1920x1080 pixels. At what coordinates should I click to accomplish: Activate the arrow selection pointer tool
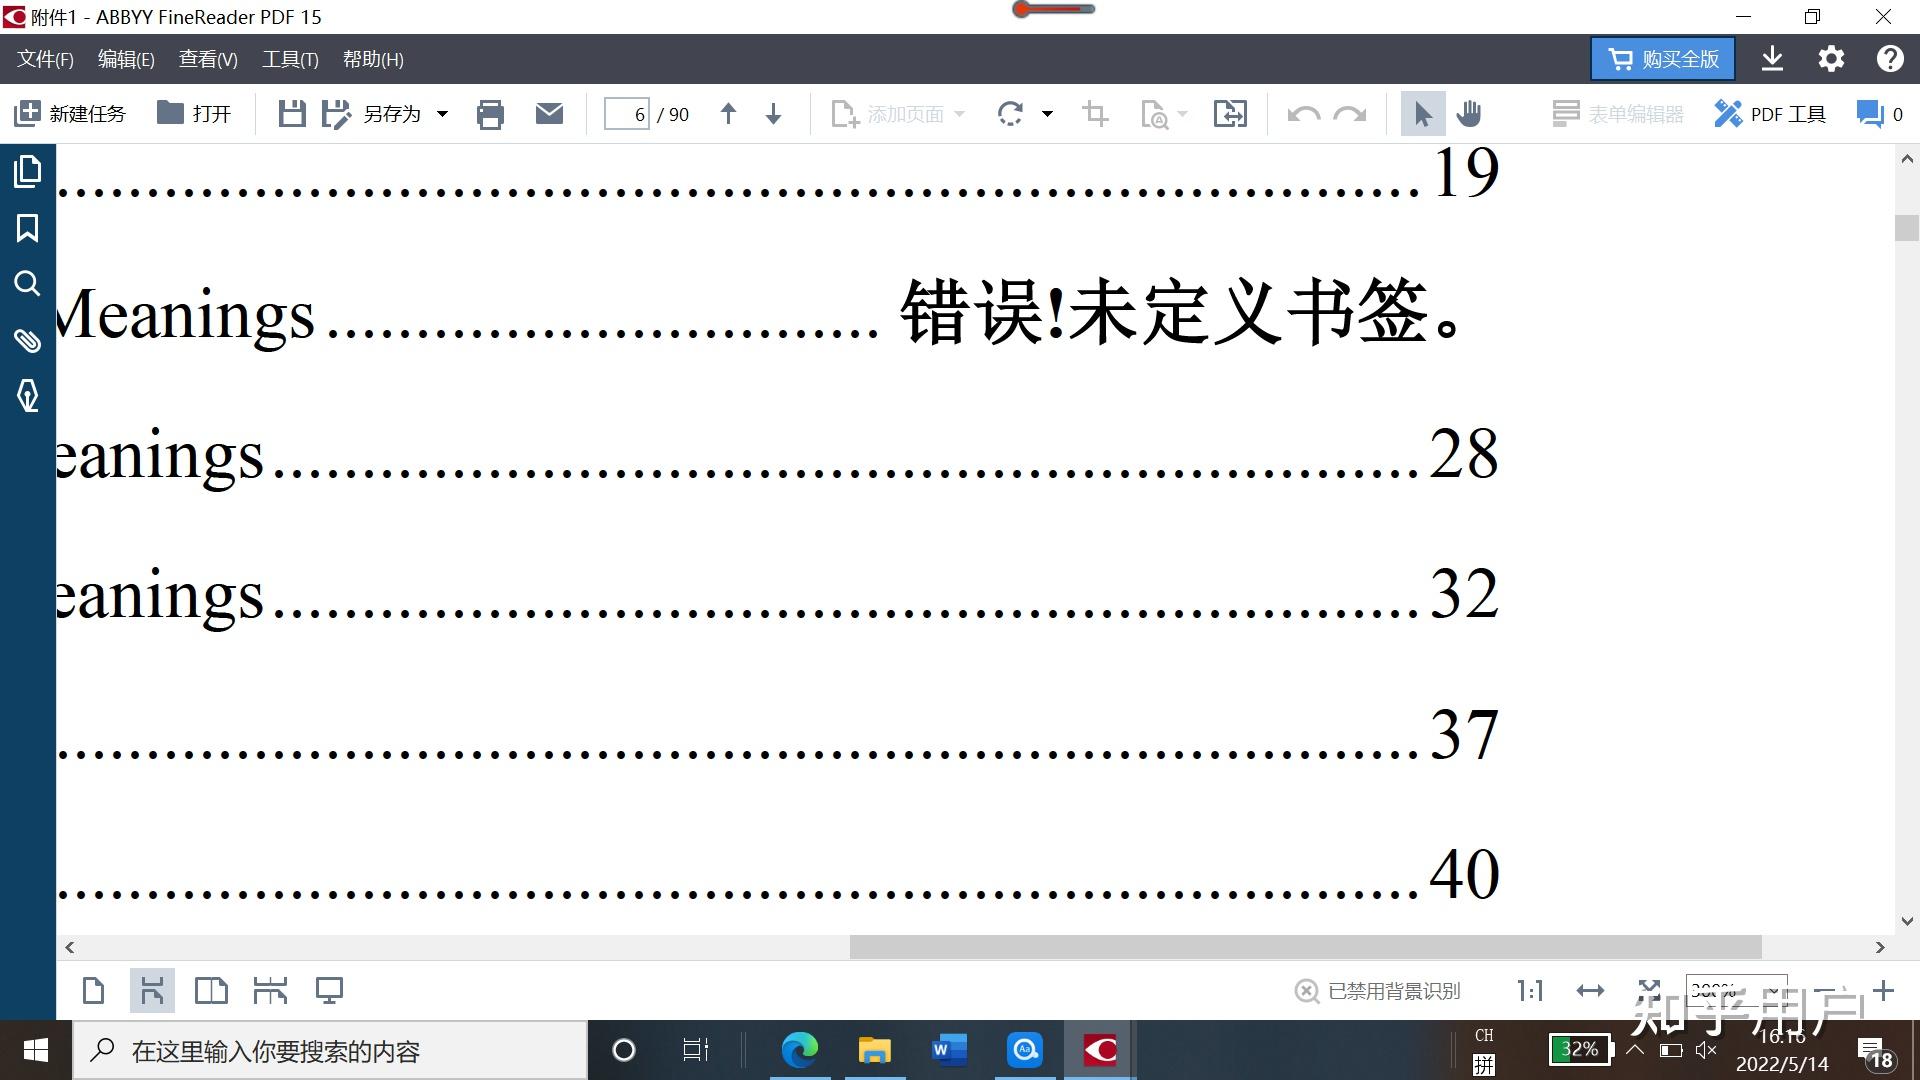click(1422, 114)
